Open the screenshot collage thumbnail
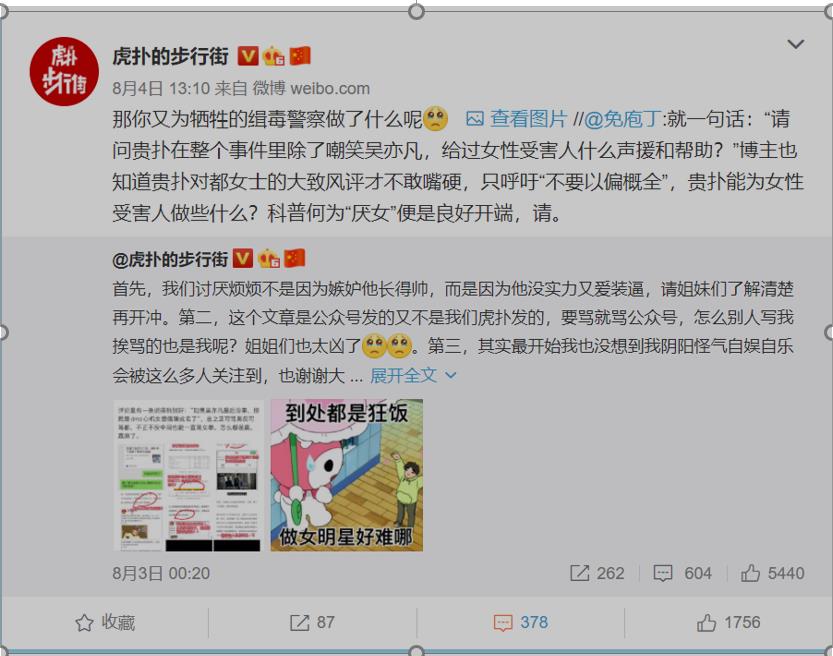 click(189, 475)
